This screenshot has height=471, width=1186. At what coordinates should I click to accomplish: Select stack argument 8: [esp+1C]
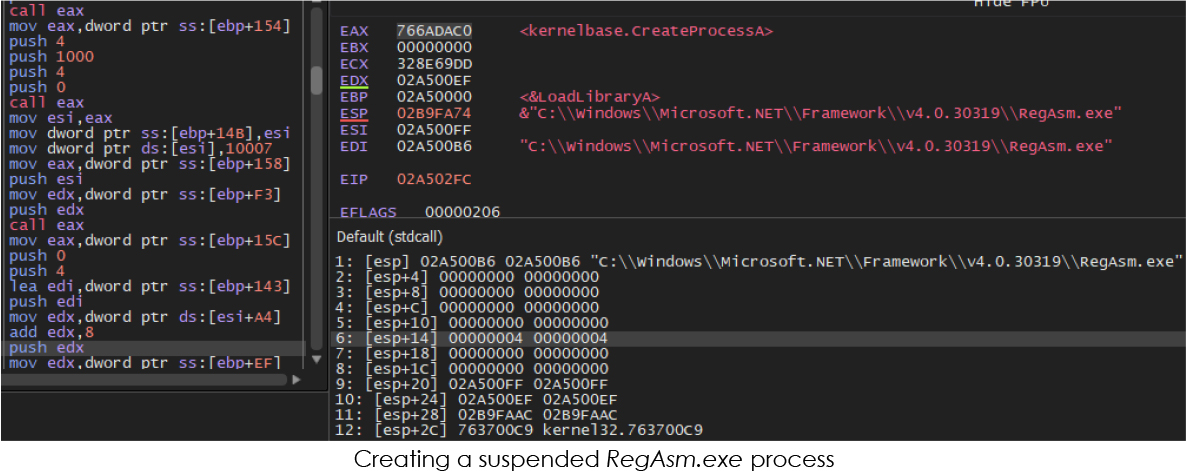[471, 369]
